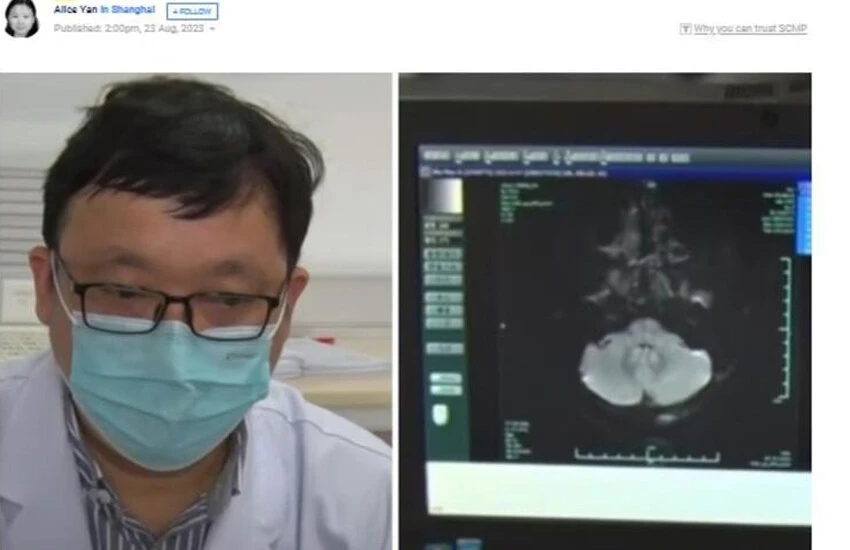This screenshot has height=550, width=850.
Task: Open the 'Why you can trust SCMP' link
Action: click(750, 29)
